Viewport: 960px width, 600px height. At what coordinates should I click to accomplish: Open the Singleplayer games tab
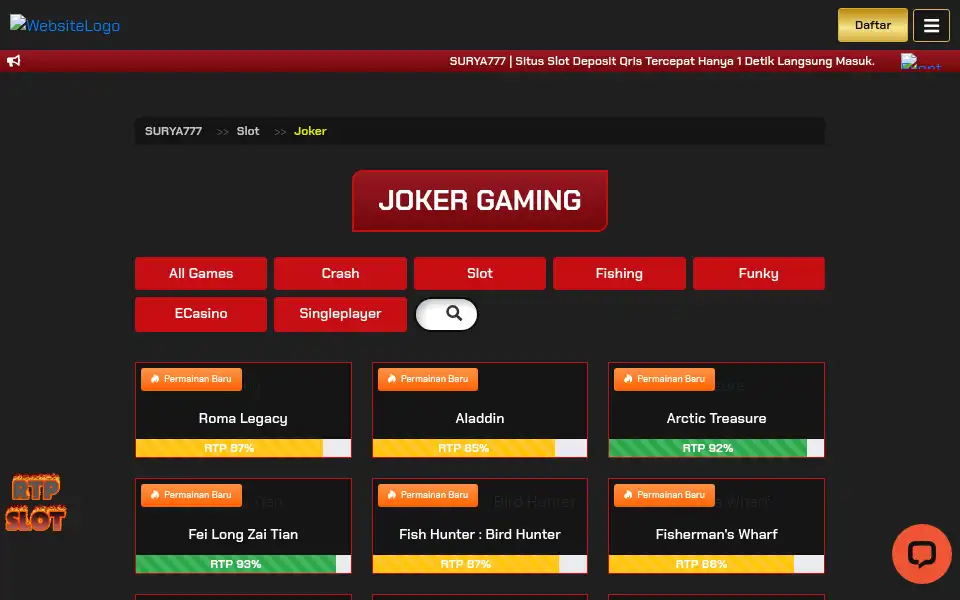[x=340, y=314]
